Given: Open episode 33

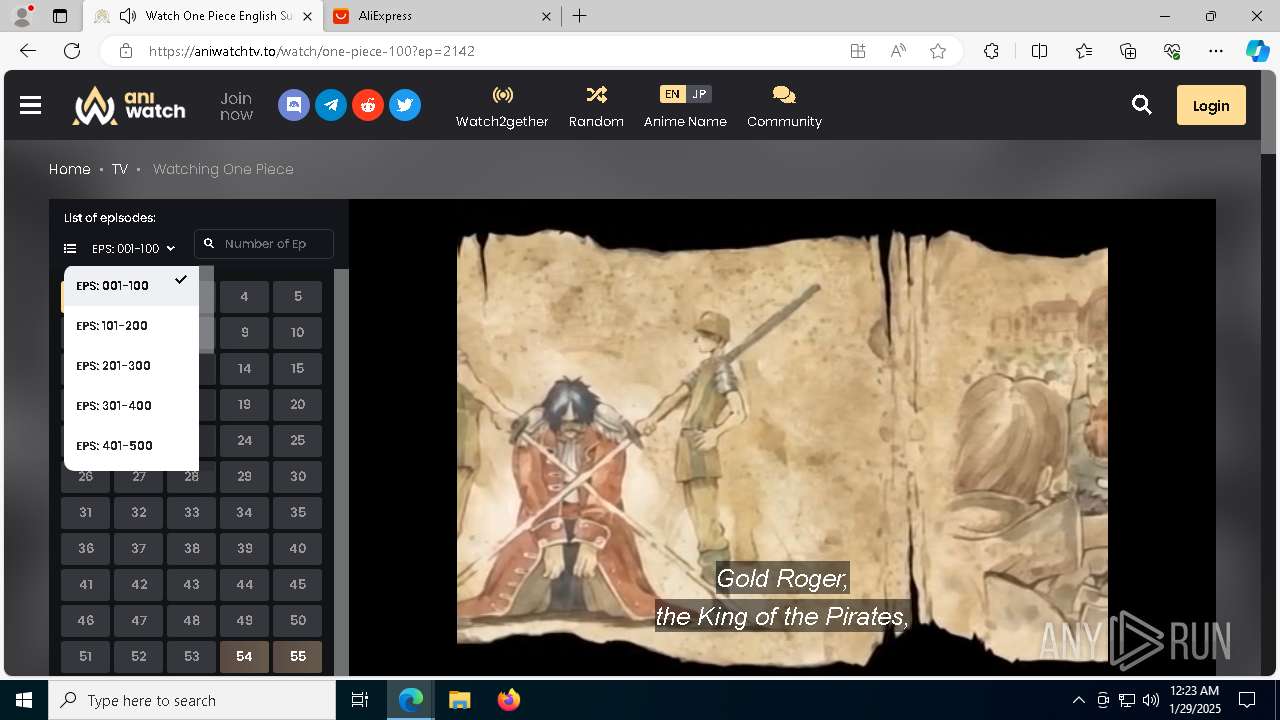Looking at the screenshot, I should [191, 512].
